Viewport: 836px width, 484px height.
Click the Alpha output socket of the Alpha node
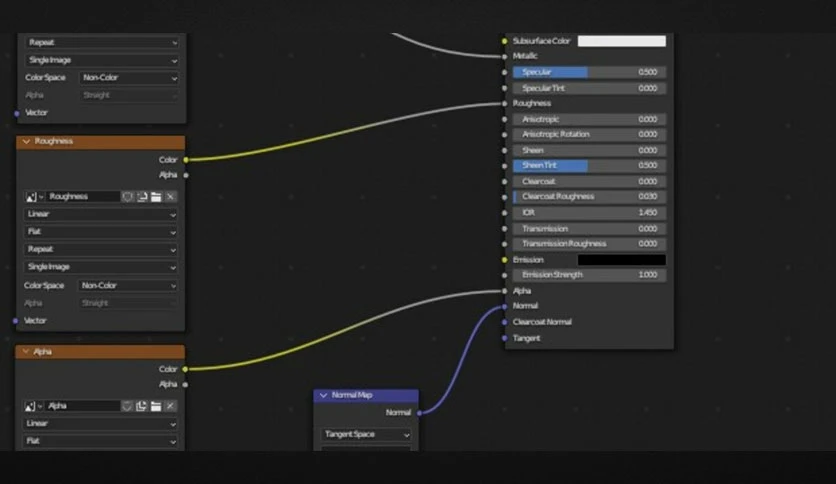pos(185,384)
